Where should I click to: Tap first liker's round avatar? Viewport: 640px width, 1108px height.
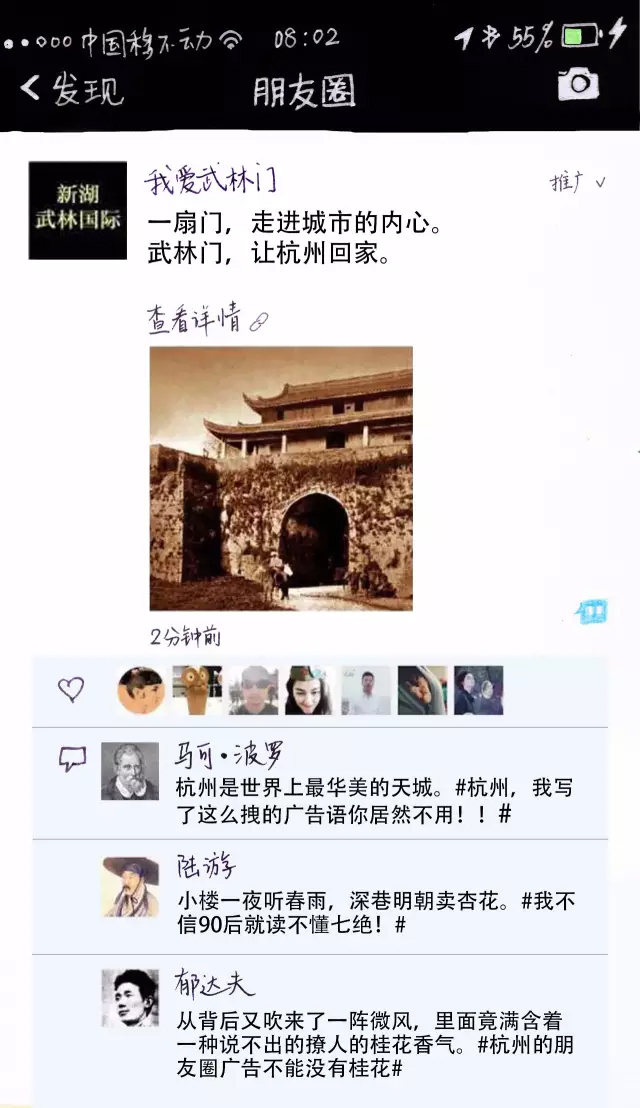(x=141, y=690)
